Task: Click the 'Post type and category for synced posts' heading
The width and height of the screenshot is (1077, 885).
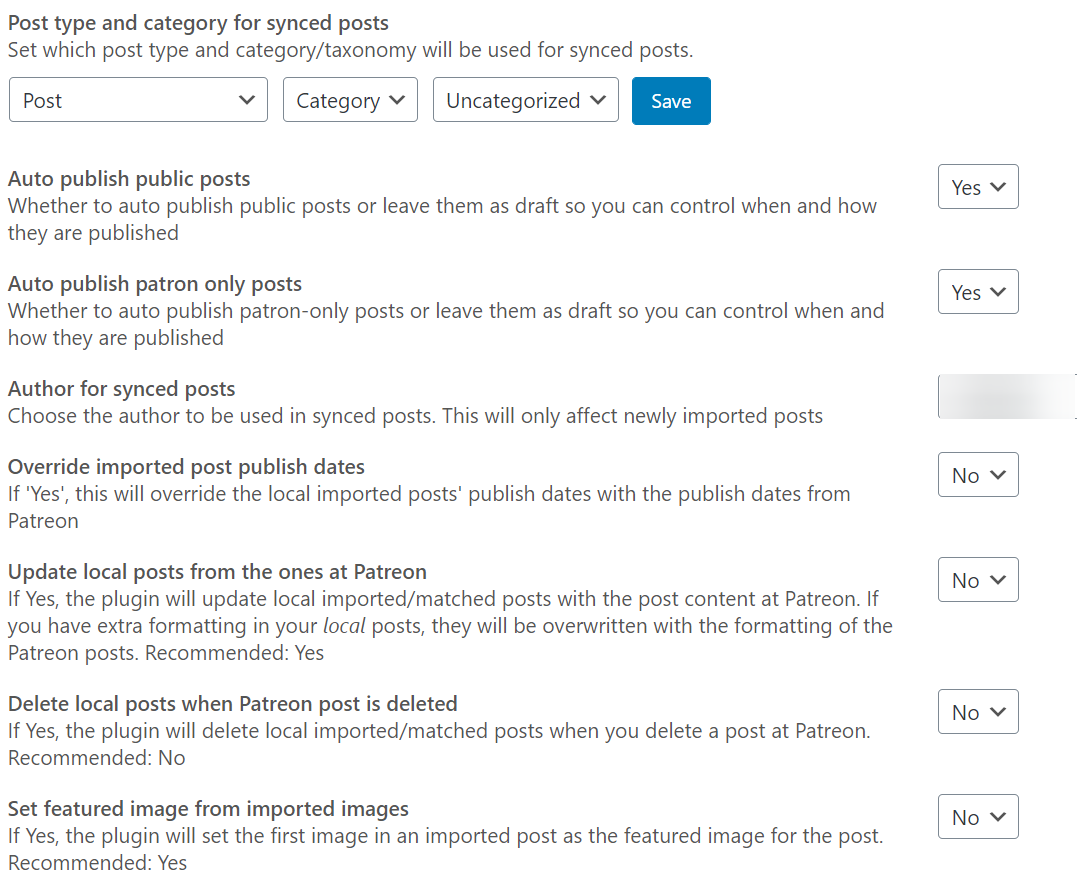Action: click(198, 22)
